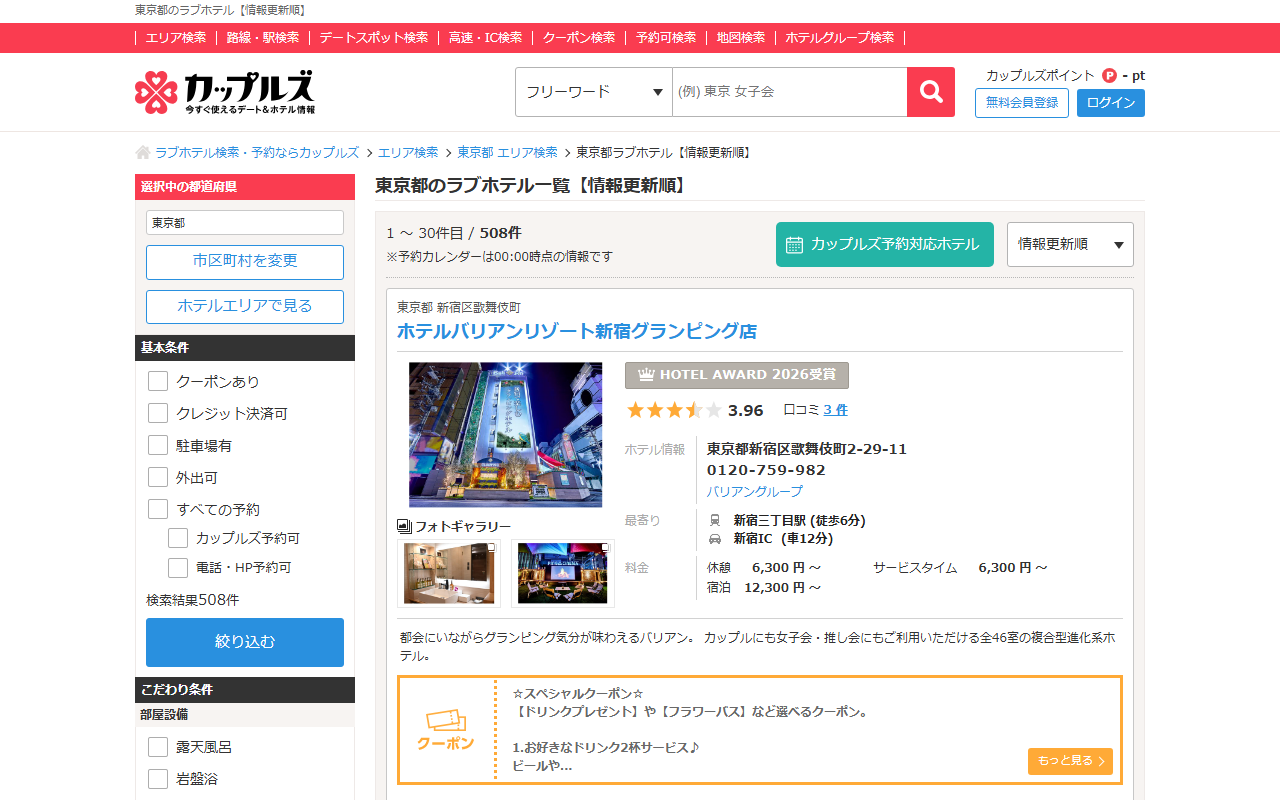Click the star rating icons
1280x800 pixels.
pyautogui.click(x=674, y=410)
